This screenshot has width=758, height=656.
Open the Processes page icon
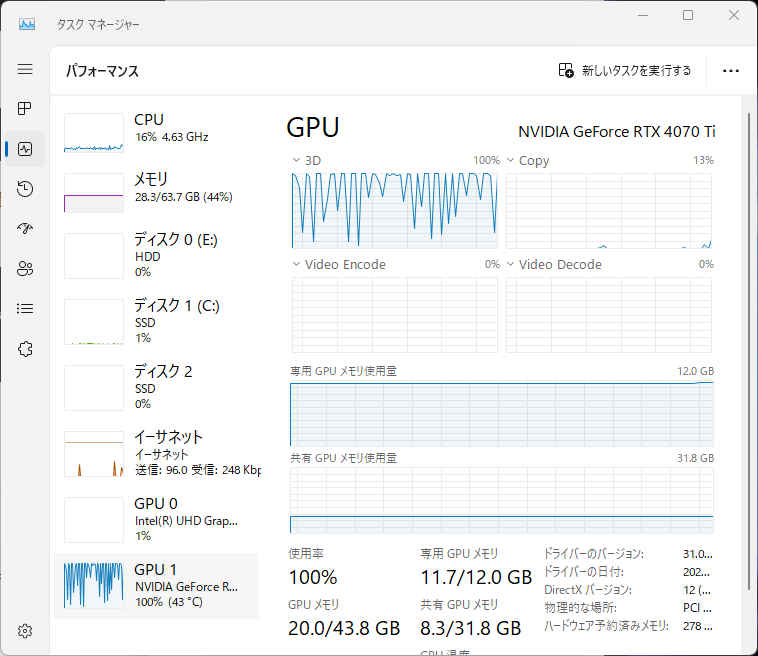click(x=25, y=109)
